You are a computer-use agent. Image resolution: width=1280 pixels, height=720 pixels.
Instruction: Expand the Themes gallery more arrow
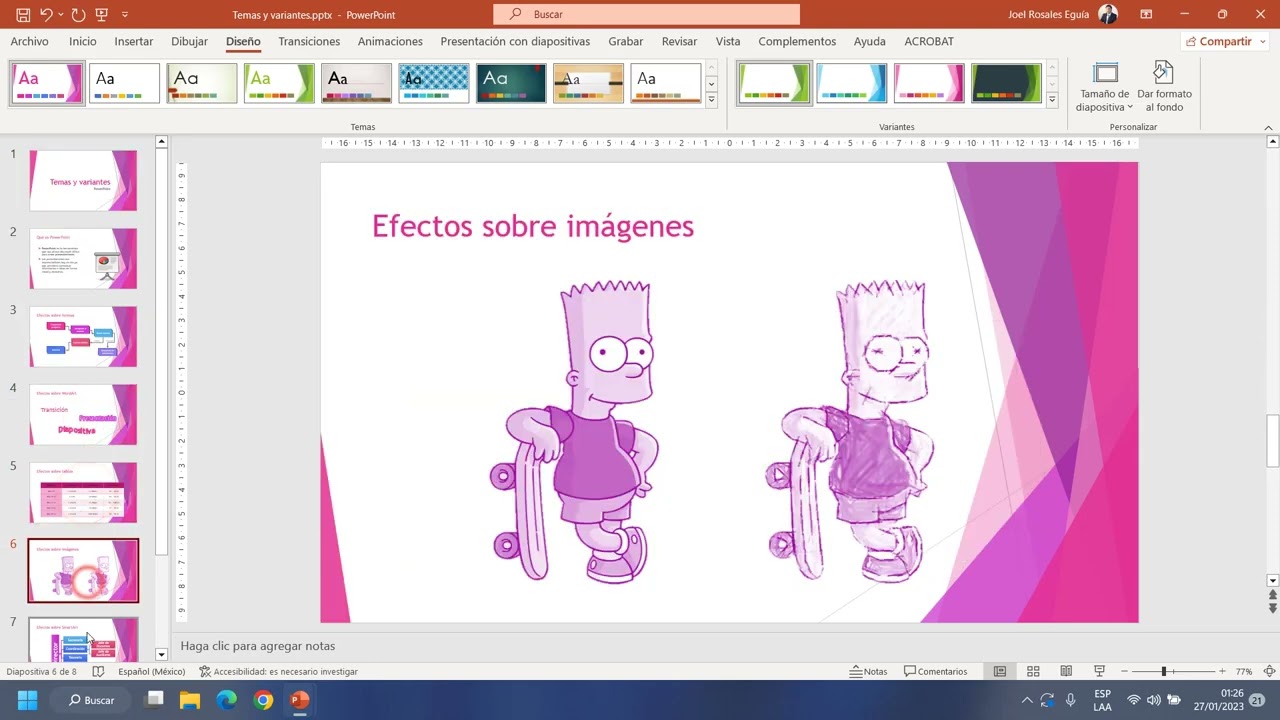point(711,99)
